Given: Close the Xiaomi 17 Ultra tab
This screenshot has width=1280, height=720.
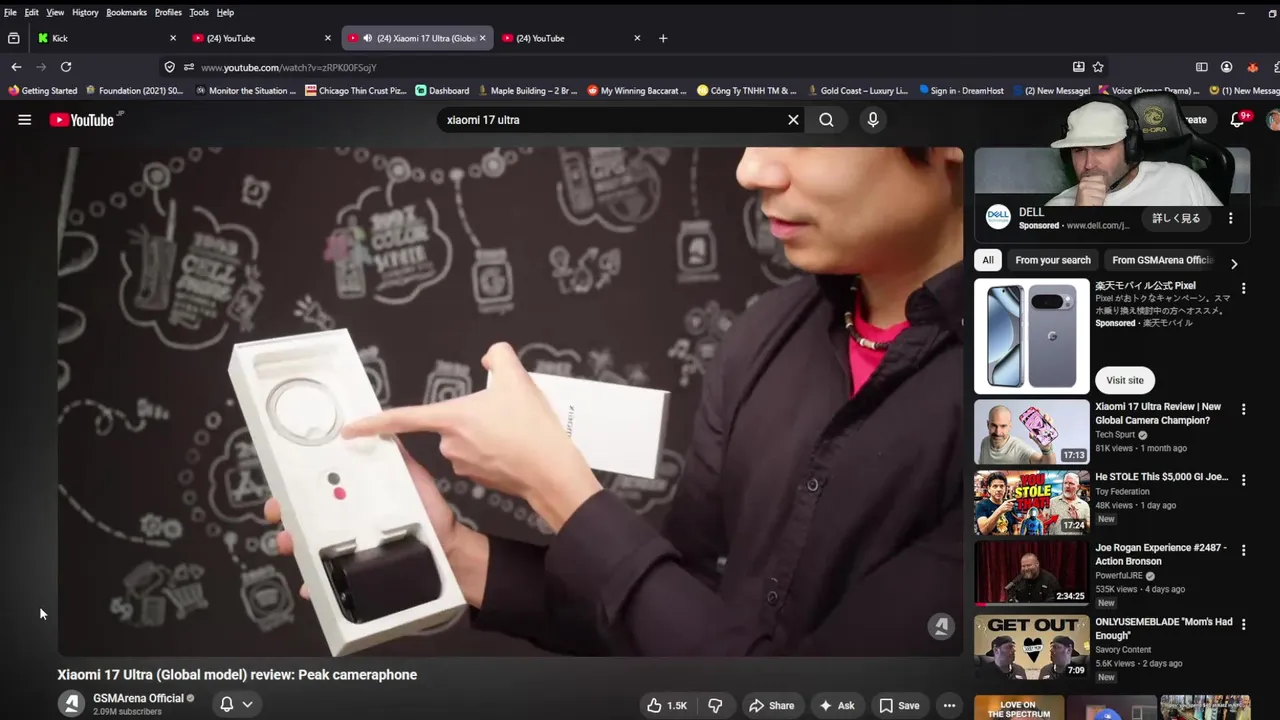Looking at the screenshot, I should point(482,38).
